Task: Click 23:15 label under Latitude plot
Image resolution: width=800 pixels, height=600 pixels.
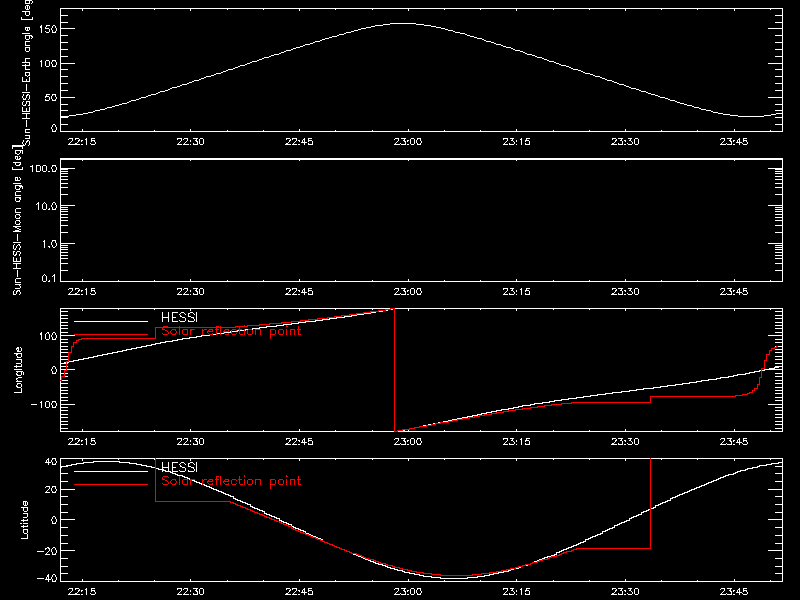Action: point(516,591)
